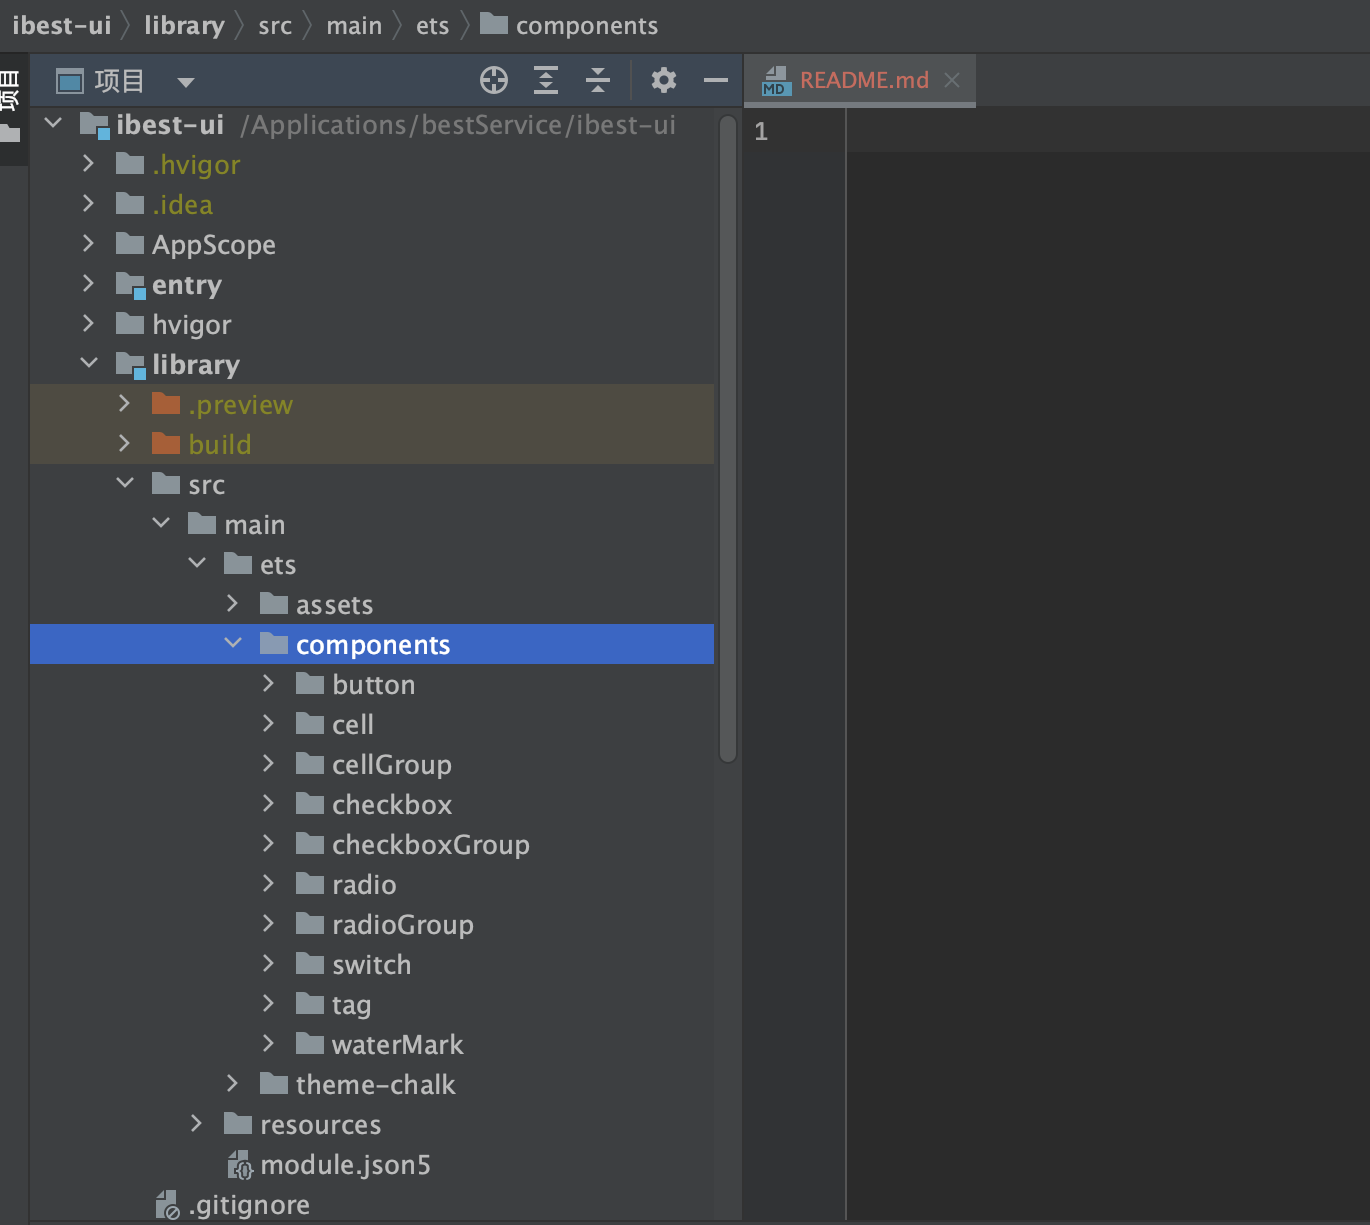Screen dimensions: 1370x1225
Task: Click the entry module folder icon
Action: click(x=131, y=285)
